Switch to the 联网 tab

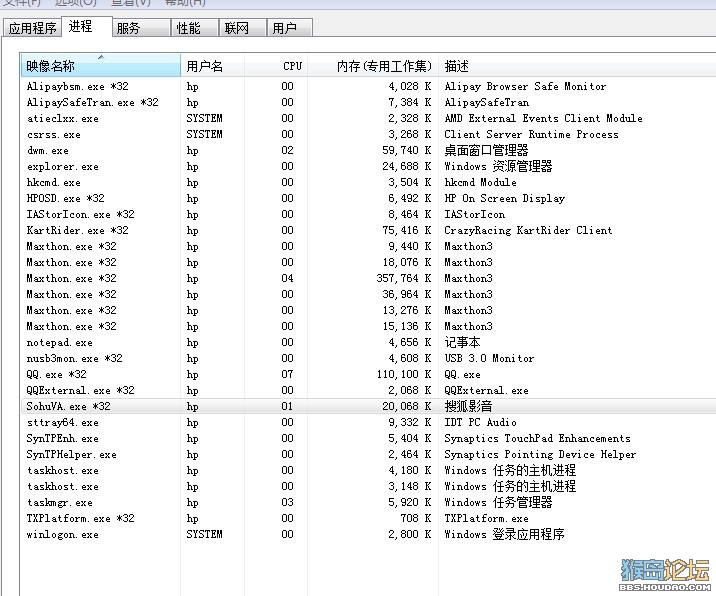242,28
